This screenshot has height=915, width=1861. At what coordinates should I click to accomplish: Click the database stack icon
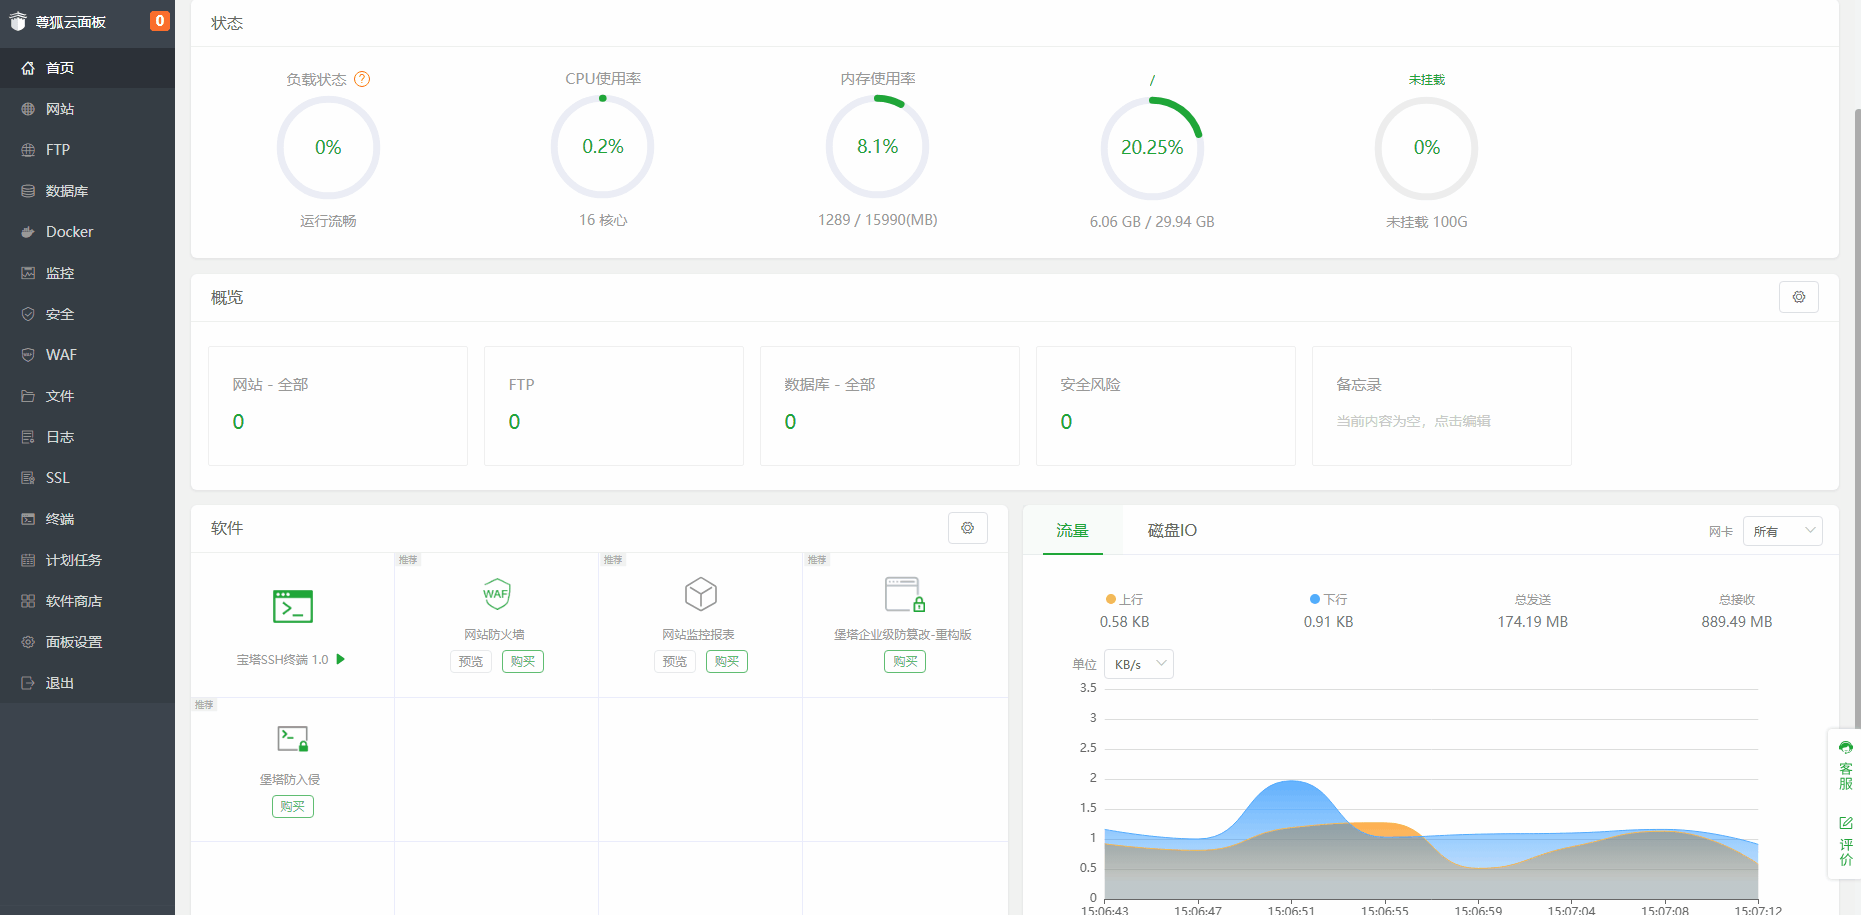(x=28, y=191)
